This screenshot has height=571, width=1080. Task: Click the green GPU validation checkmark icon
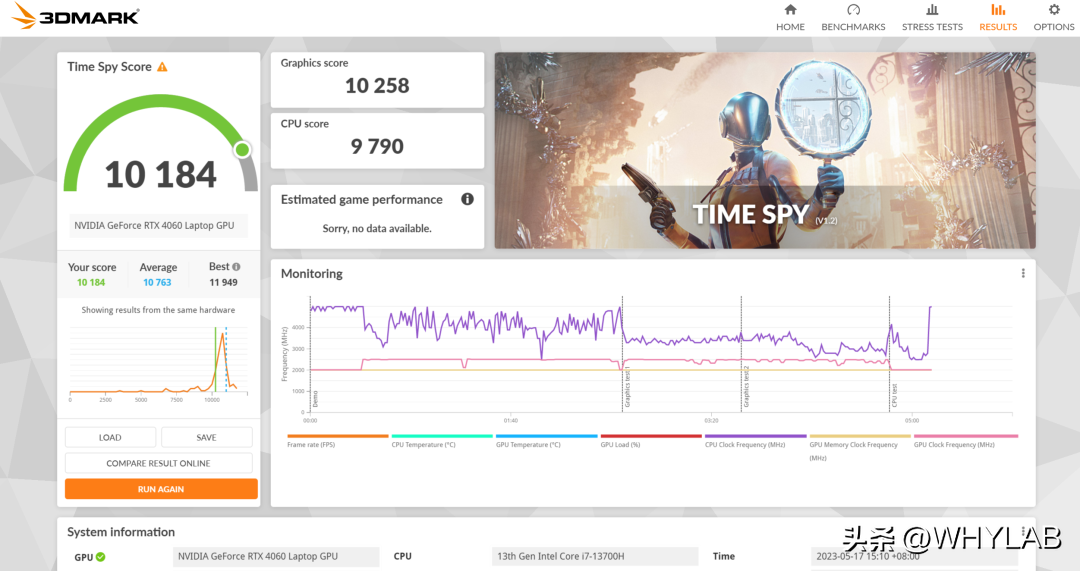pyautogui.click(x=101, y=557)
